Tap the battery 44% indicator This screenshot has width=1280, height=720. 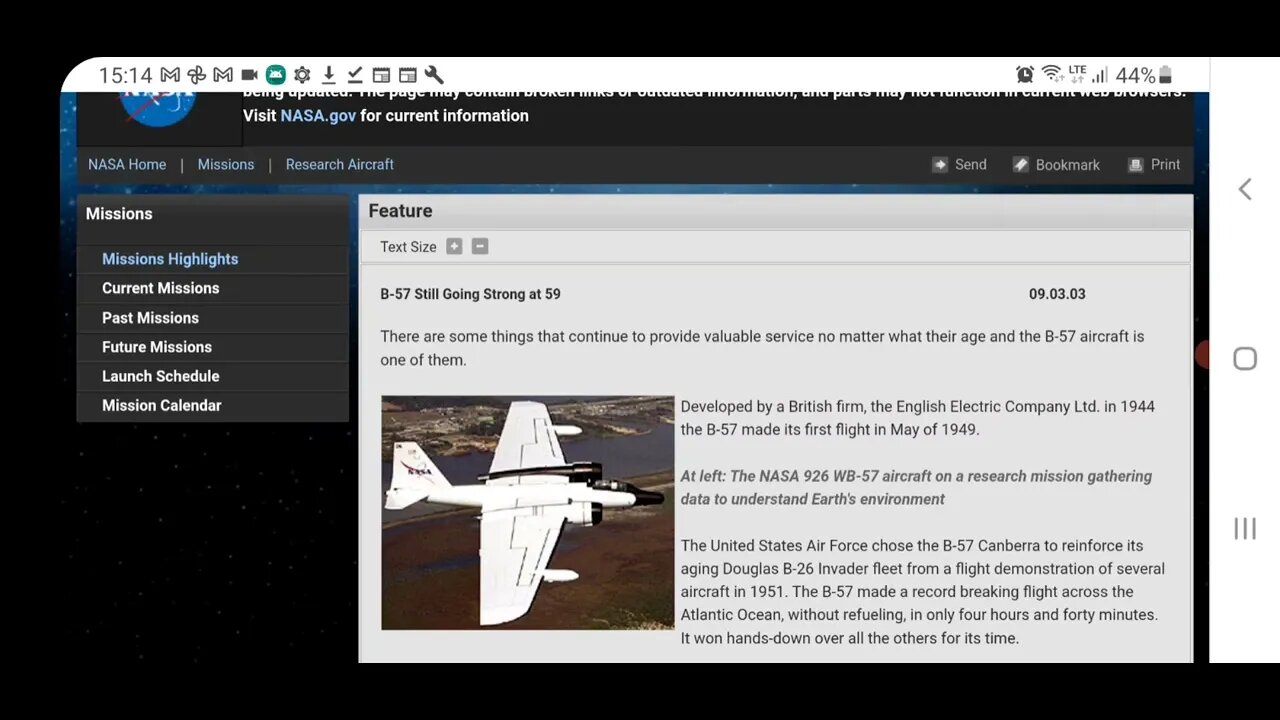click(1144, 76)
